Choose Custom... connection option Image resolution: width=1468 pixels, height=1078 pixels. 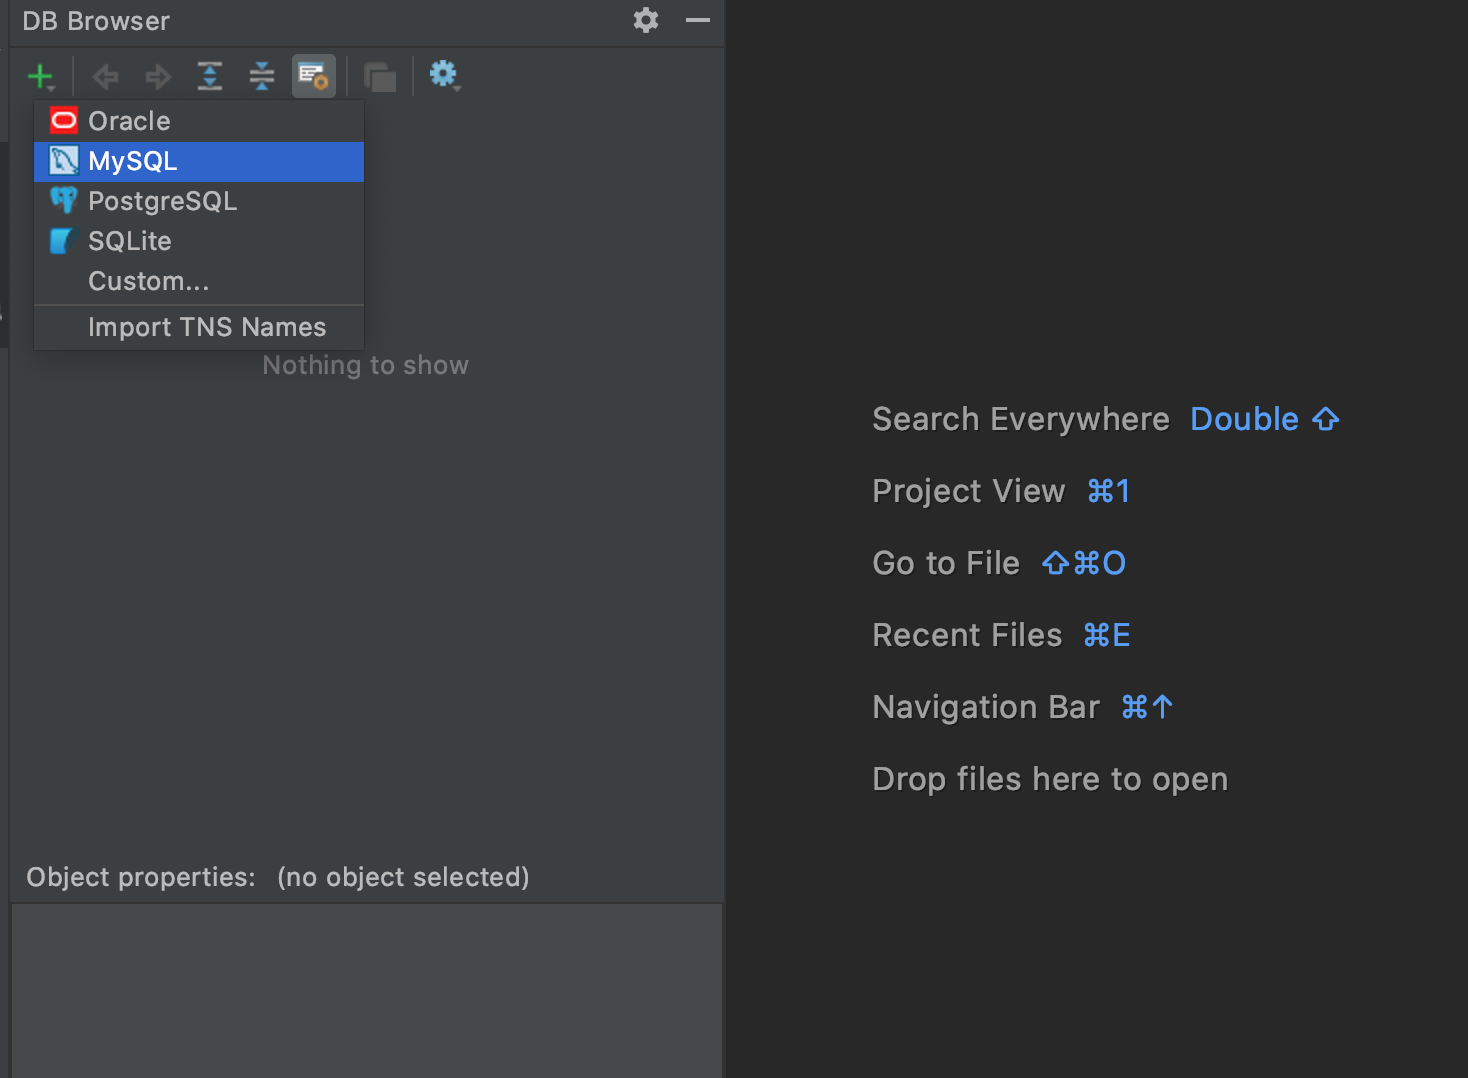199,281
